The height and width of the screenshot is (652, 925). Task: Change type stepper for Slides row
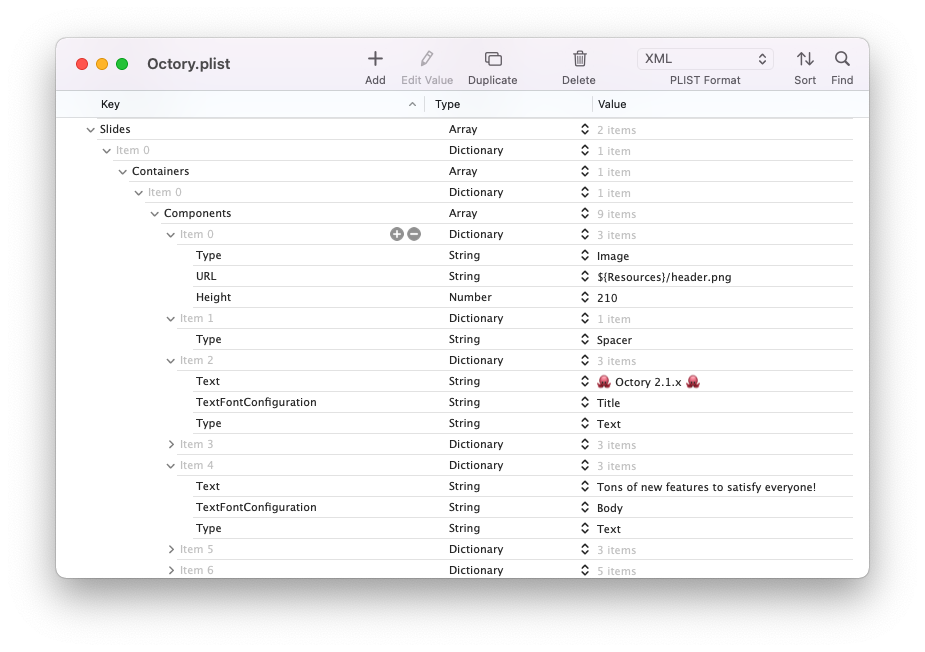point(585,129)
